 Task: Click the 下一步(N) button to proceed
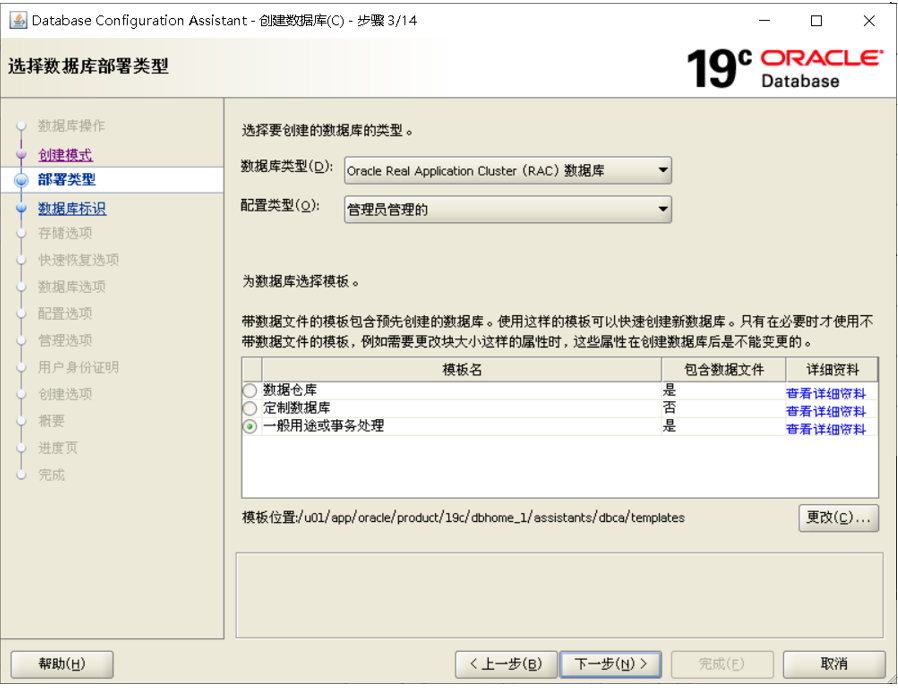[610, 664]
